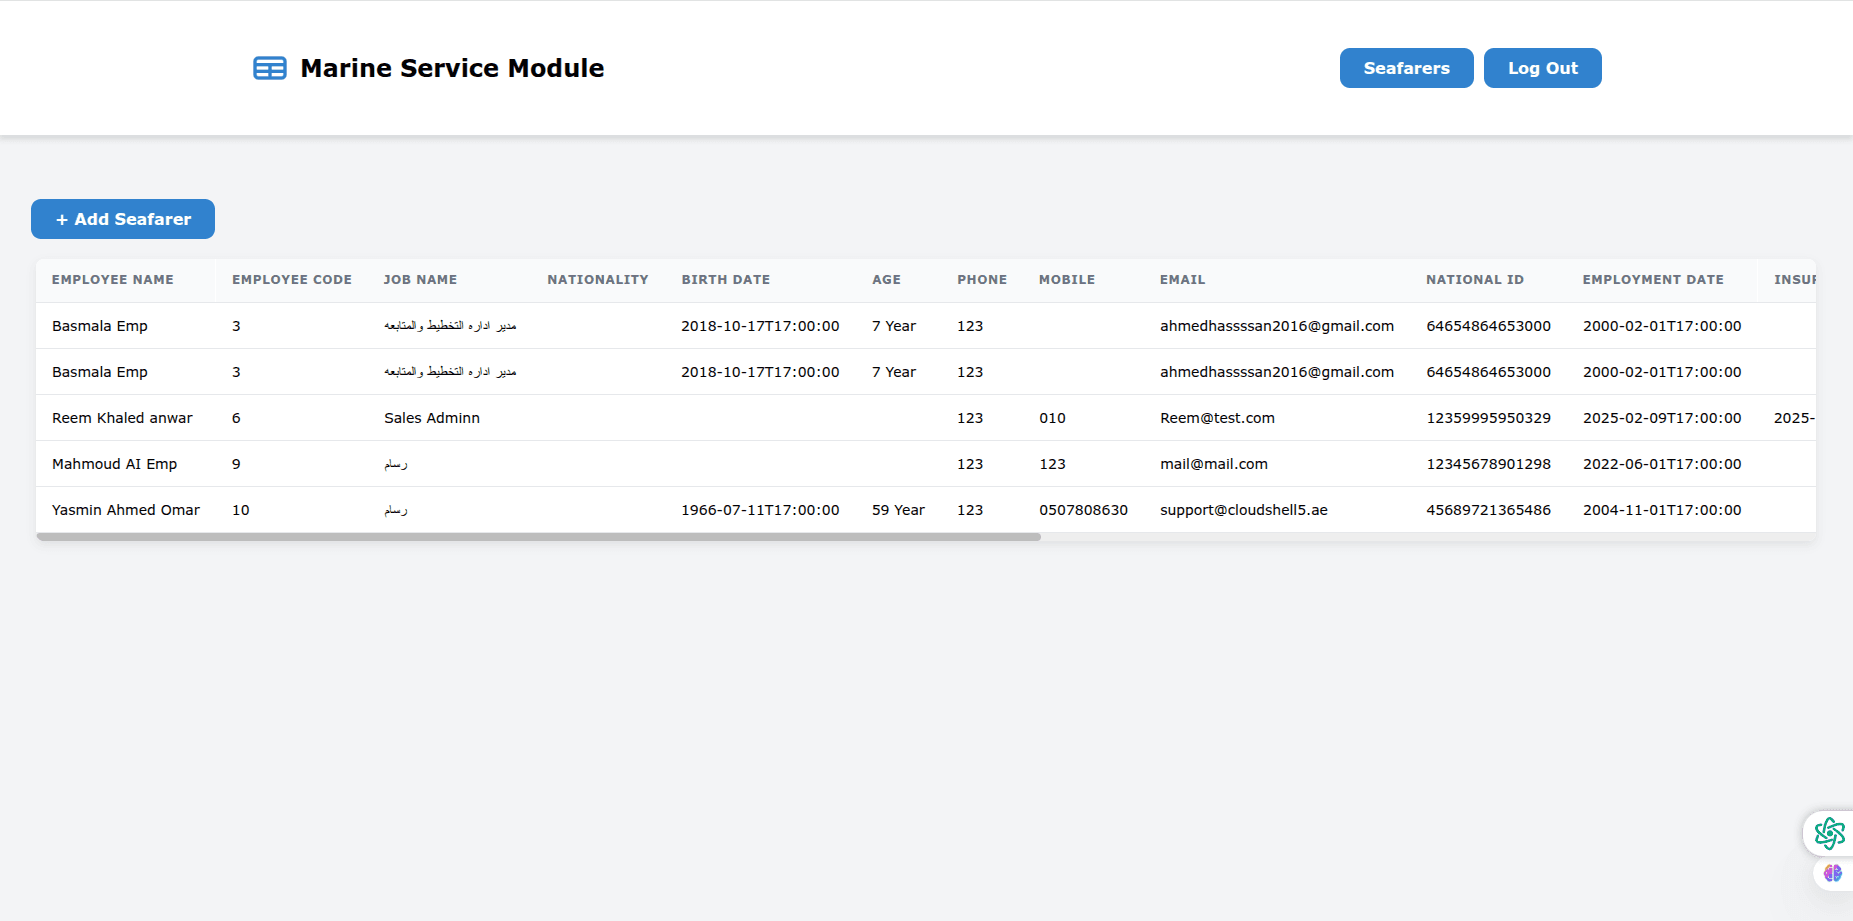Select the EMPLOYEE NAME column header
The width and height of the screenshot is (1853, 921).
click(112, 280)
